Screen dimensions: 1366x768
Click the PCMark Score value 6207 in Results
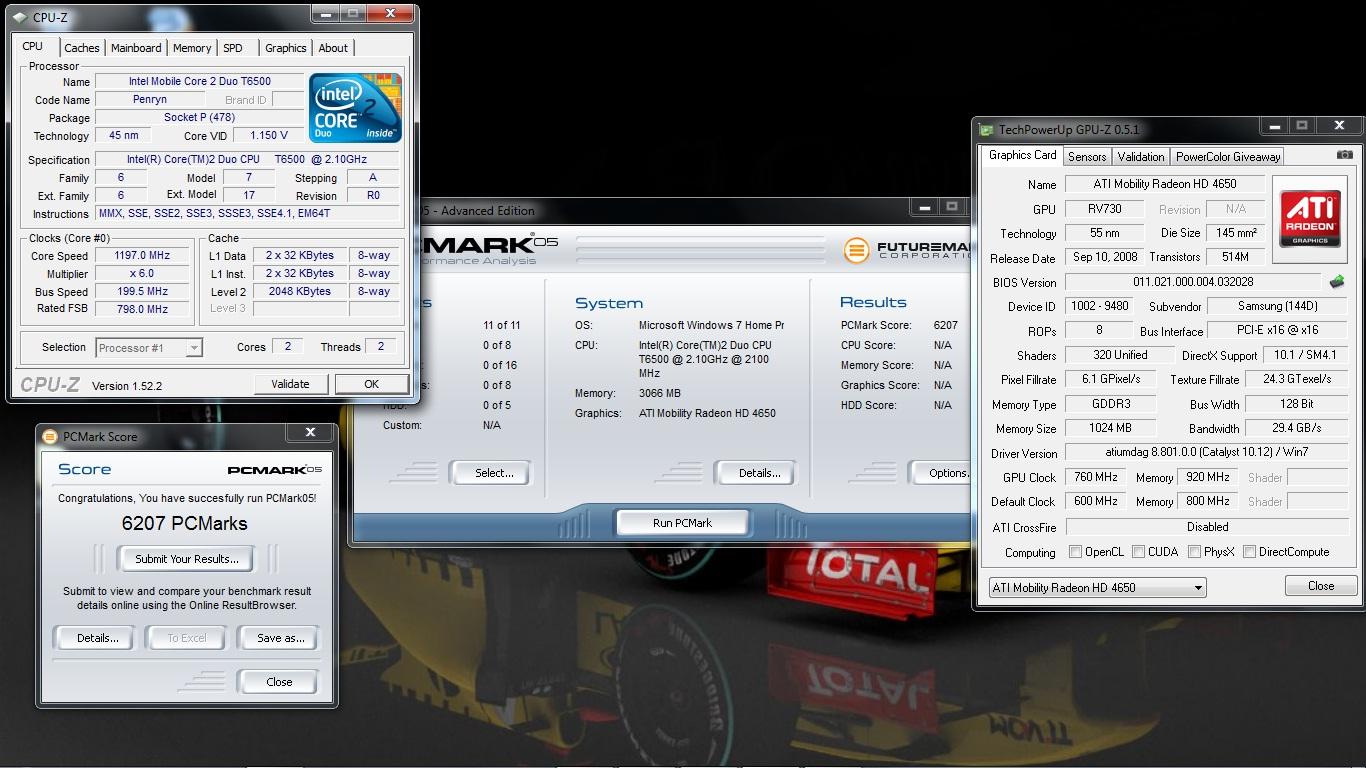(x=945, y=325)
